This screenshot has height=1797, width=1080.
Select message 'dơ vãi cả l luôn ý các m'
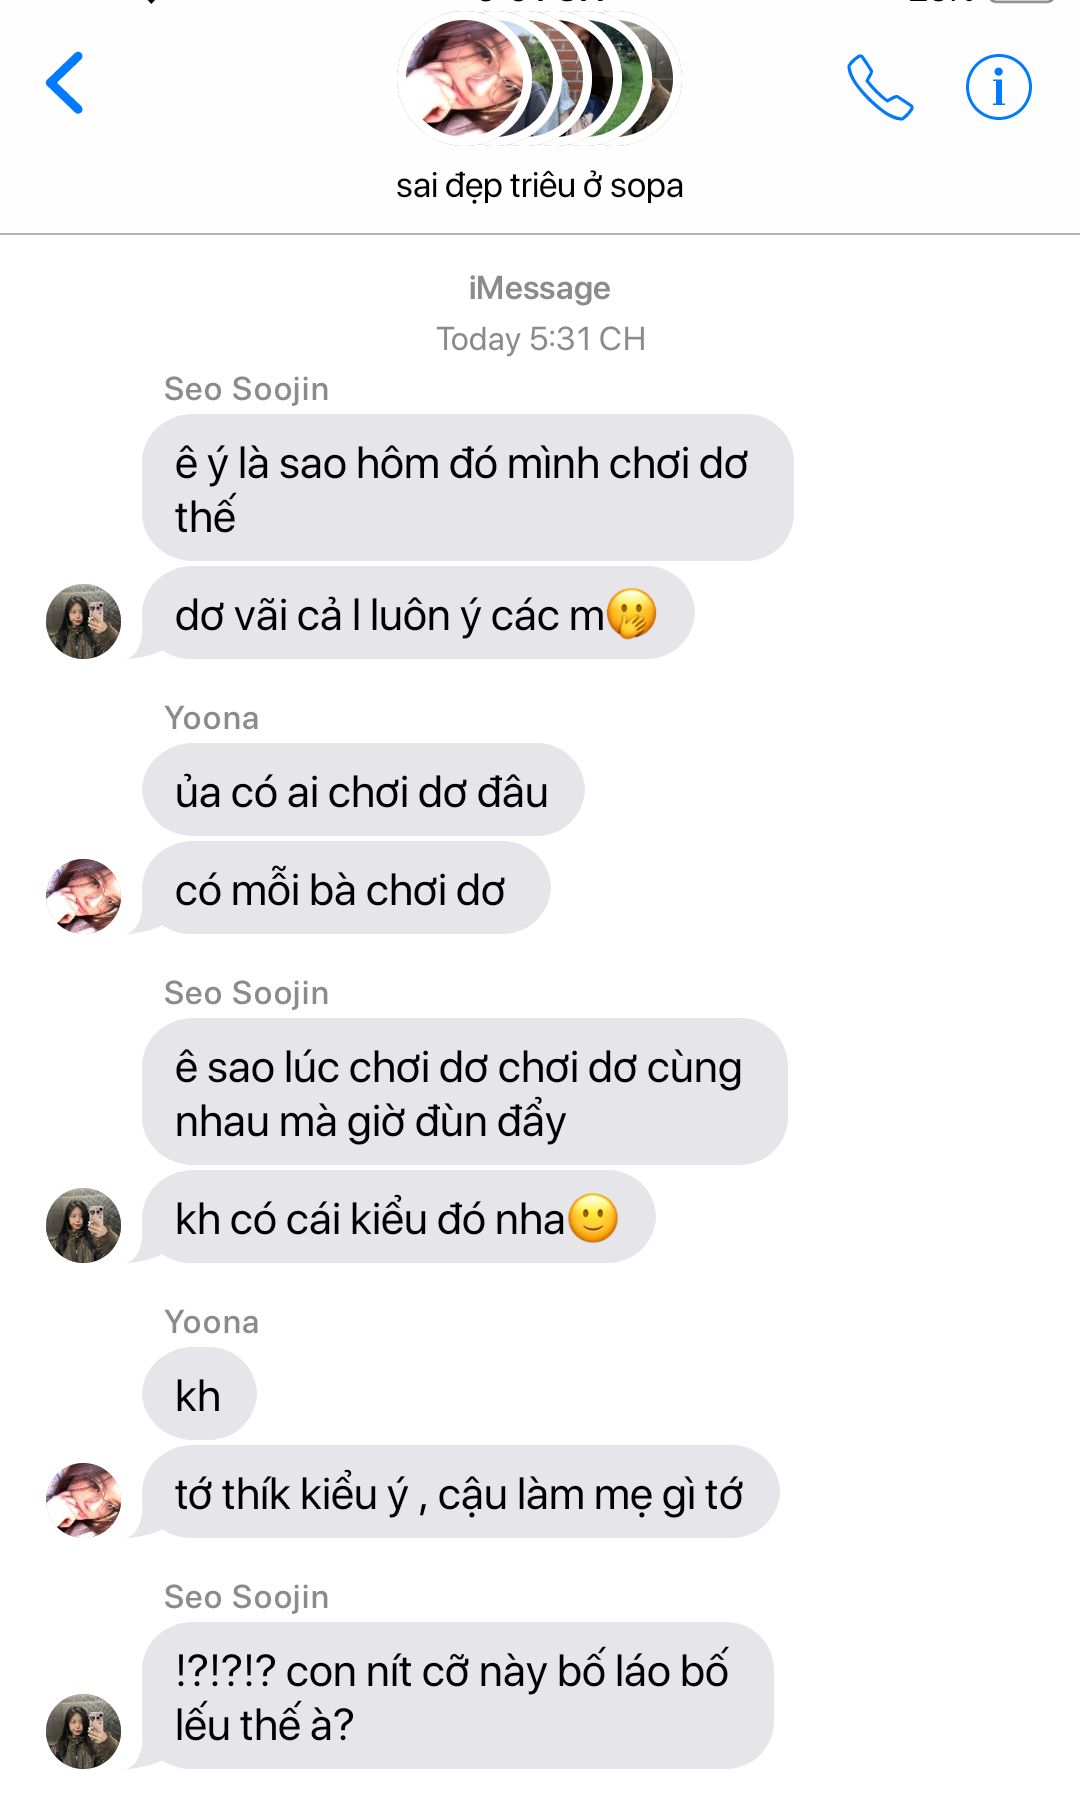coord(418,613)
